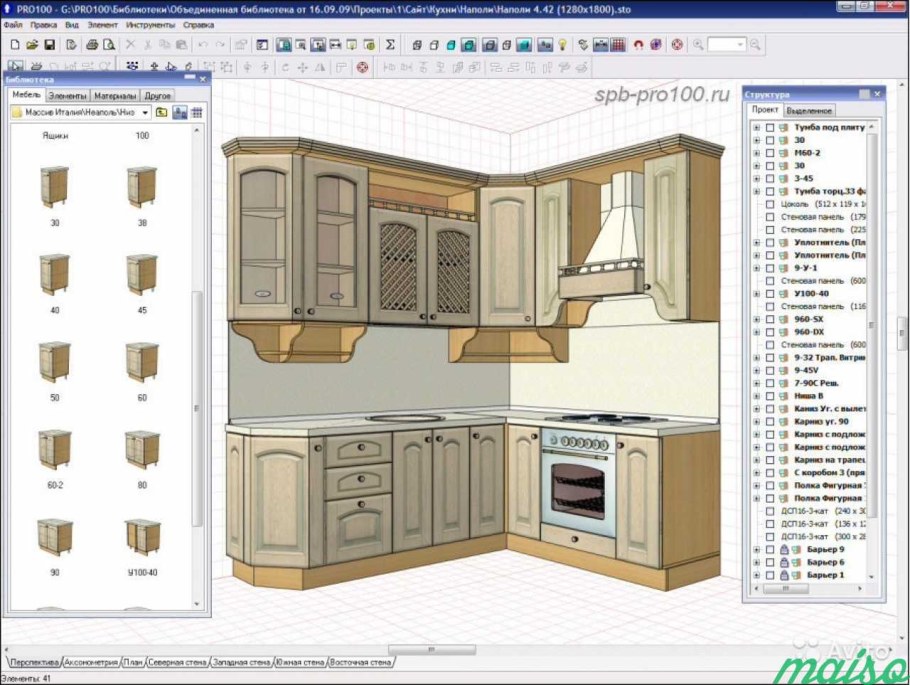Expand the Барьер 9 tree node
The width and height of the screenshot is (910, 685).
(x=756, y=549)
